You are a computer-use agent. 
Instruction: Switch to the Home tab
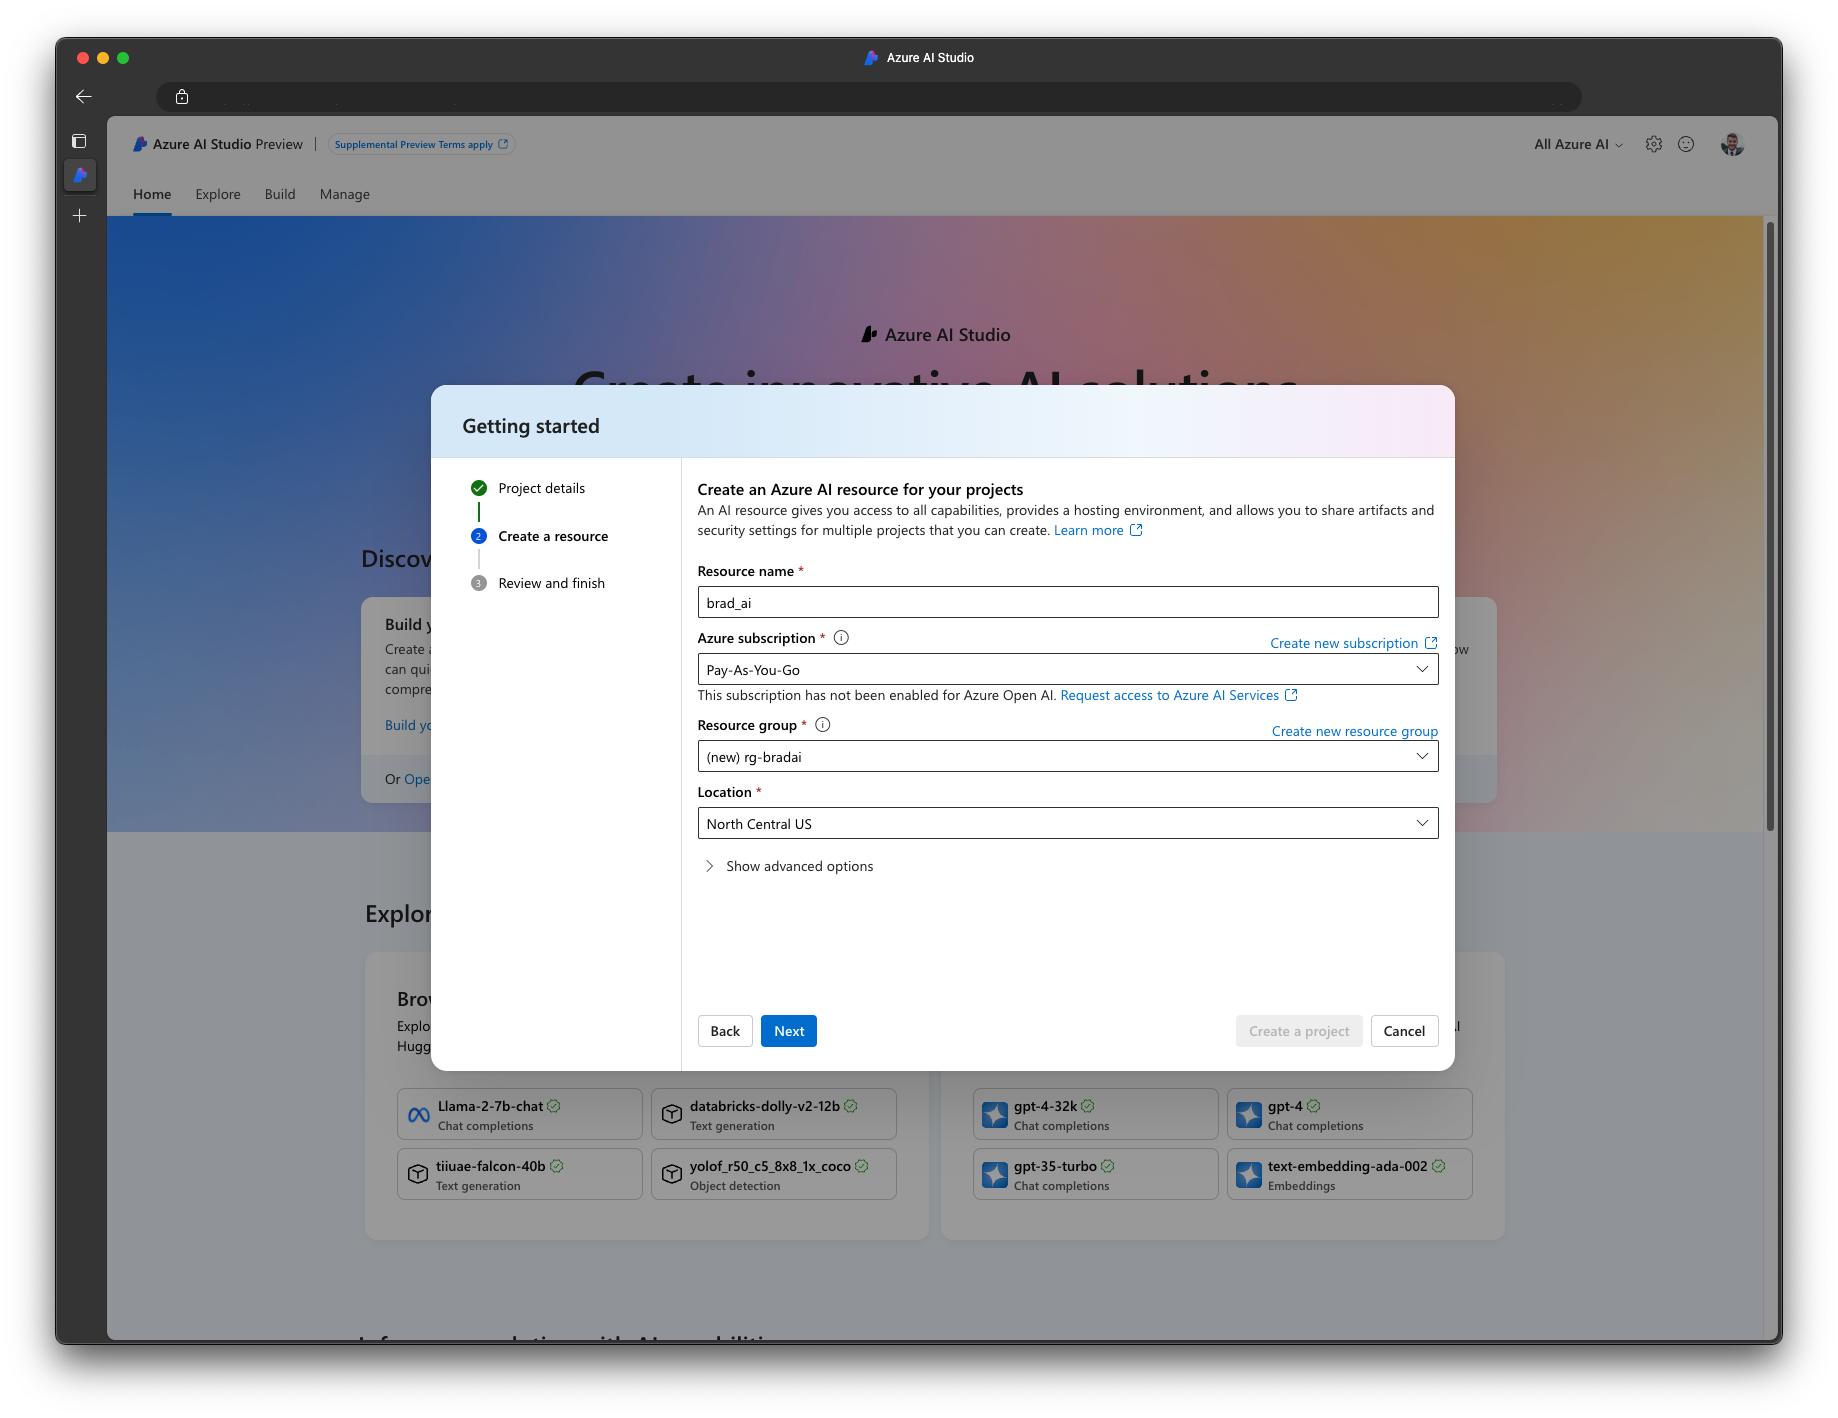pos(152,194)
